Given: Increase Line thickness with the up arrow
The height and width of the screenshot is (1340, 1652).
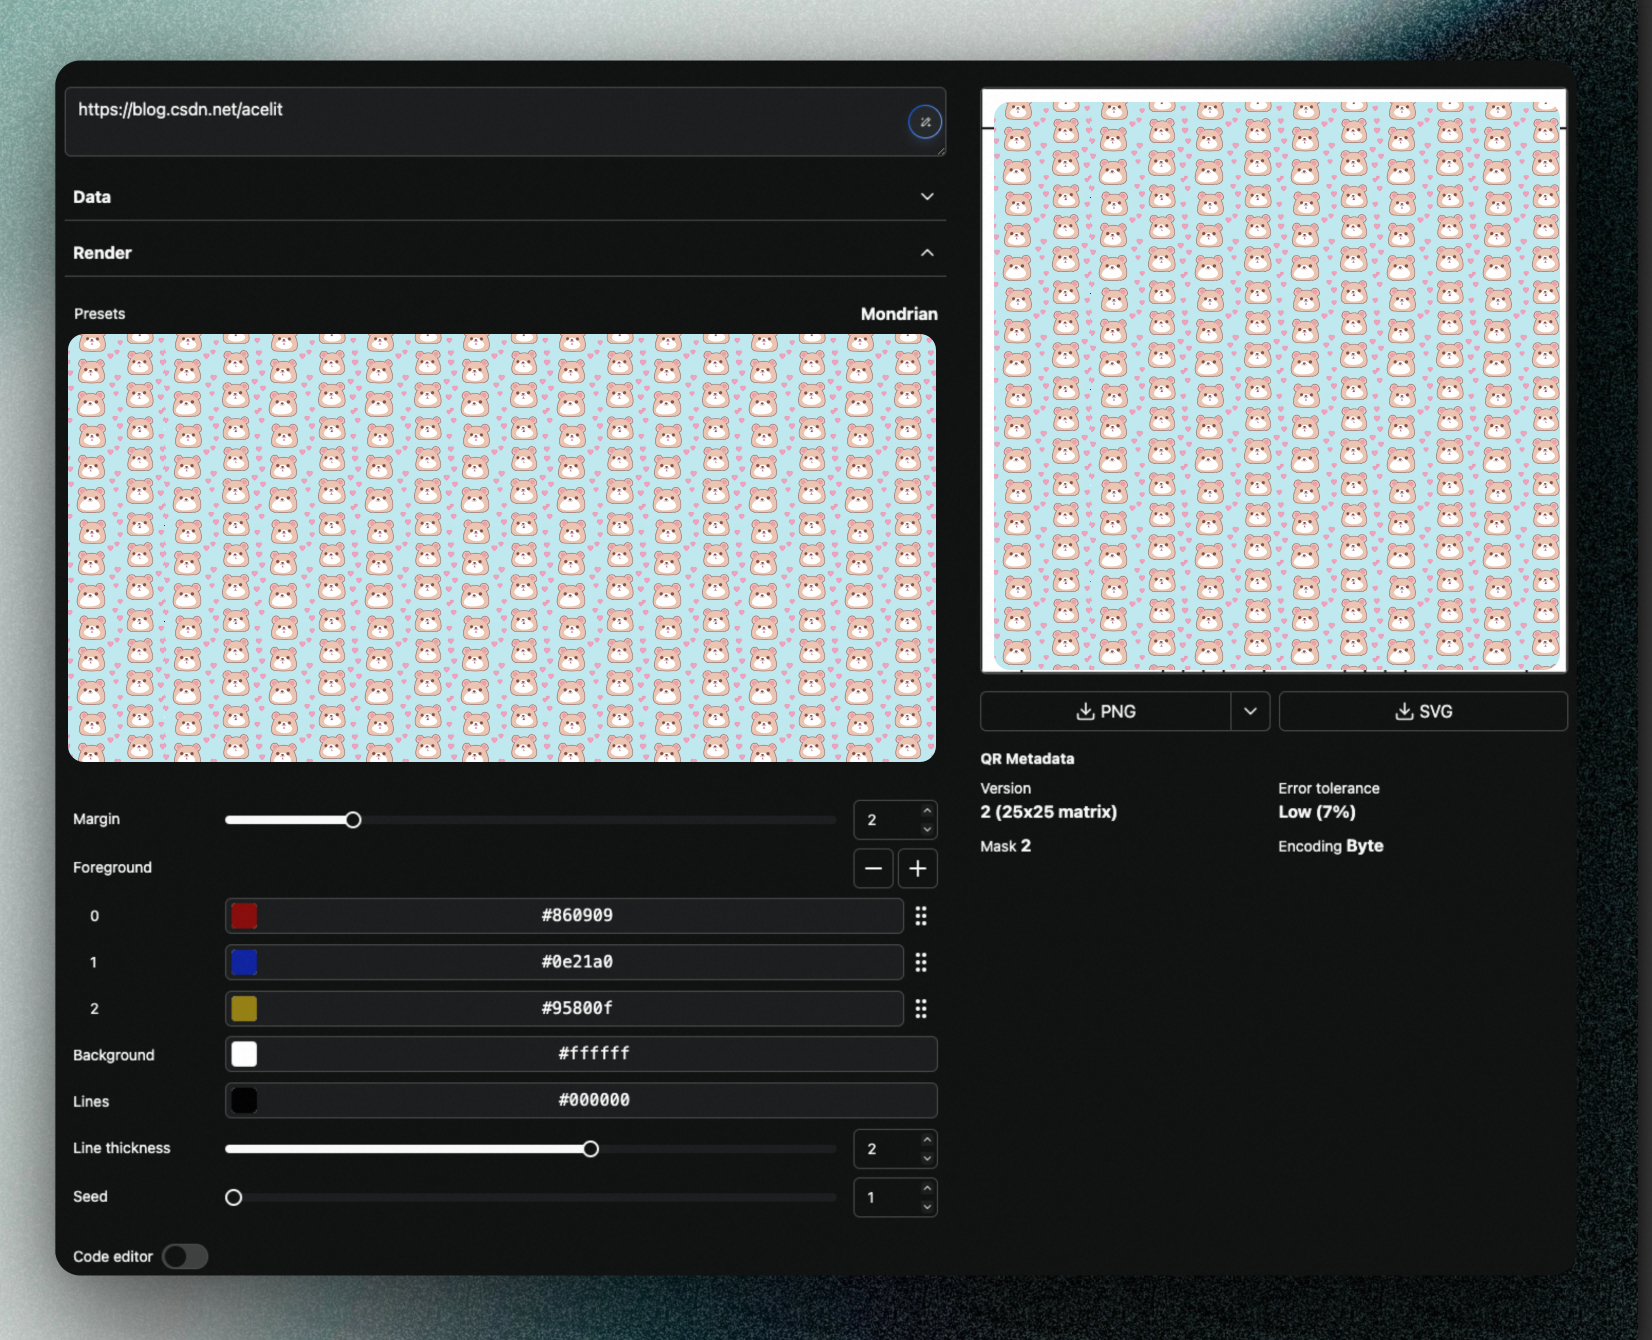Looking at the screenshot, I should pyautogui.click(x=927, y=1140).
